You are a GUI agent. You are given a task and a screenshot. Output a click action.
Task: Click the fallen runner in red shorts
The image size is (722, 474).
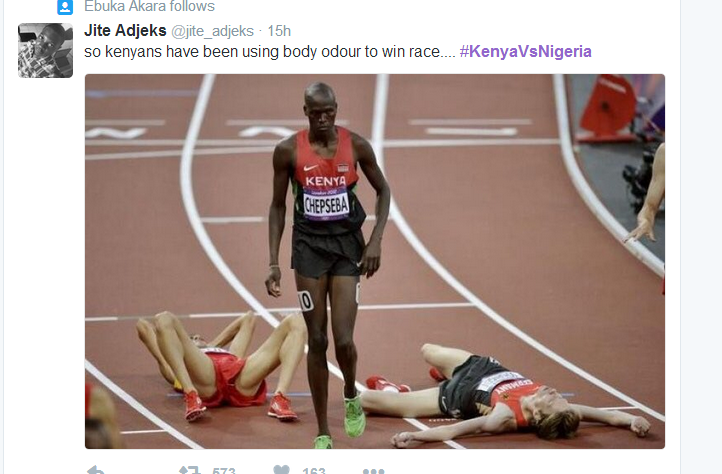(221, 364)
